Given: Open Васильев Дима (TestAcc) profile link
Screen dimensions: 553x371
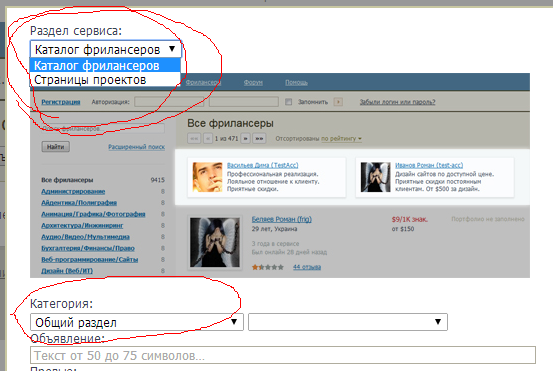Looking at the screenshot, I should coord(262,165).
